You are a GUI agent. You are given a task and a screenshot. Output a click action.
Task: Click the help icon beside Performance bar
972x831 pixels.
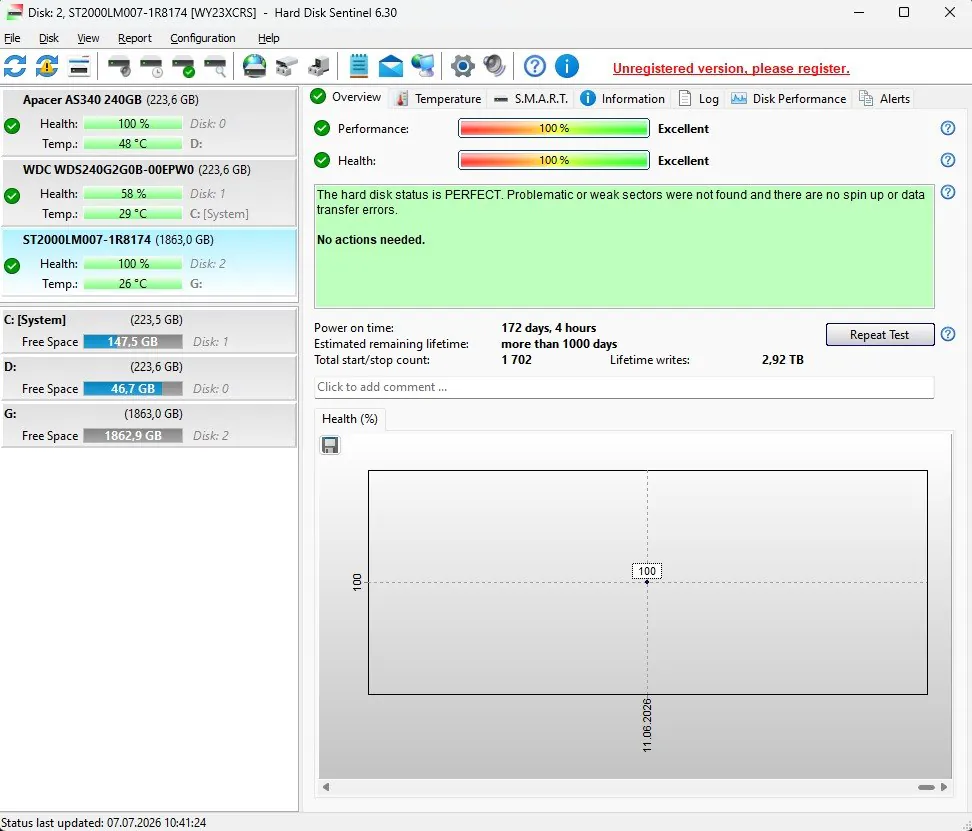click(x=947, y=128)
